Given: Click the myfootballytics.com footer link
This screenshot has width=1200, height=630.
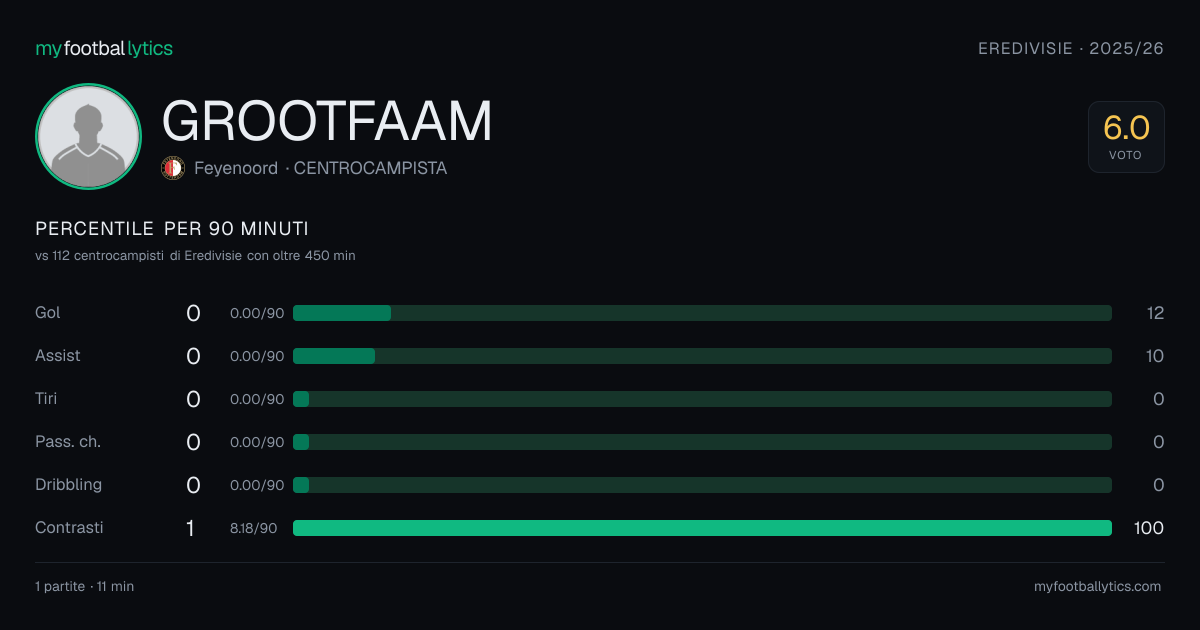Looking at the screenshot, I should pos(1098,587).
